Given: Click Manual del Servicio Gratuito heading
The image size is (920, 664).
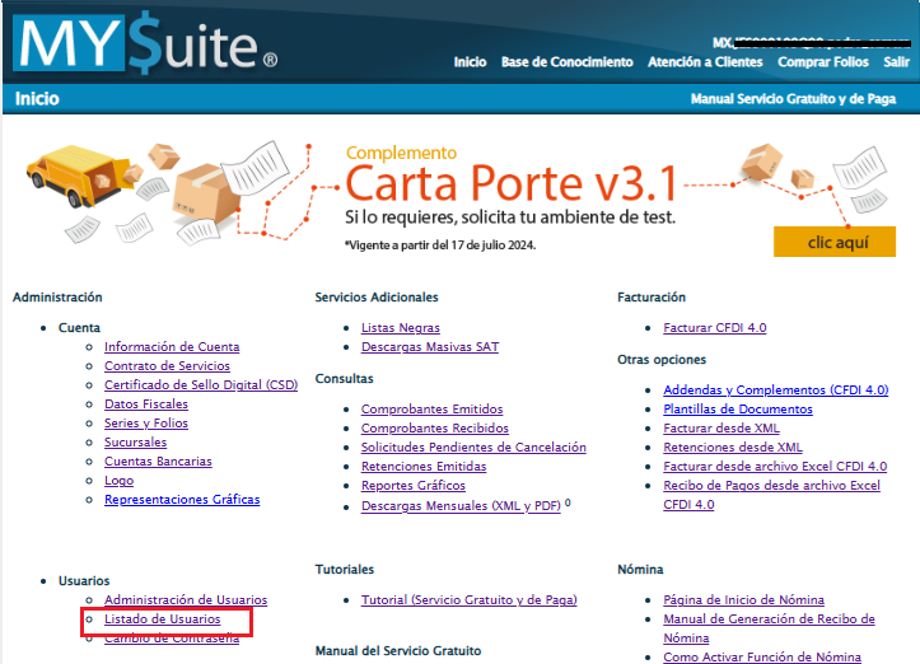Looking at the screenshot, I should (x=398, y=651).
